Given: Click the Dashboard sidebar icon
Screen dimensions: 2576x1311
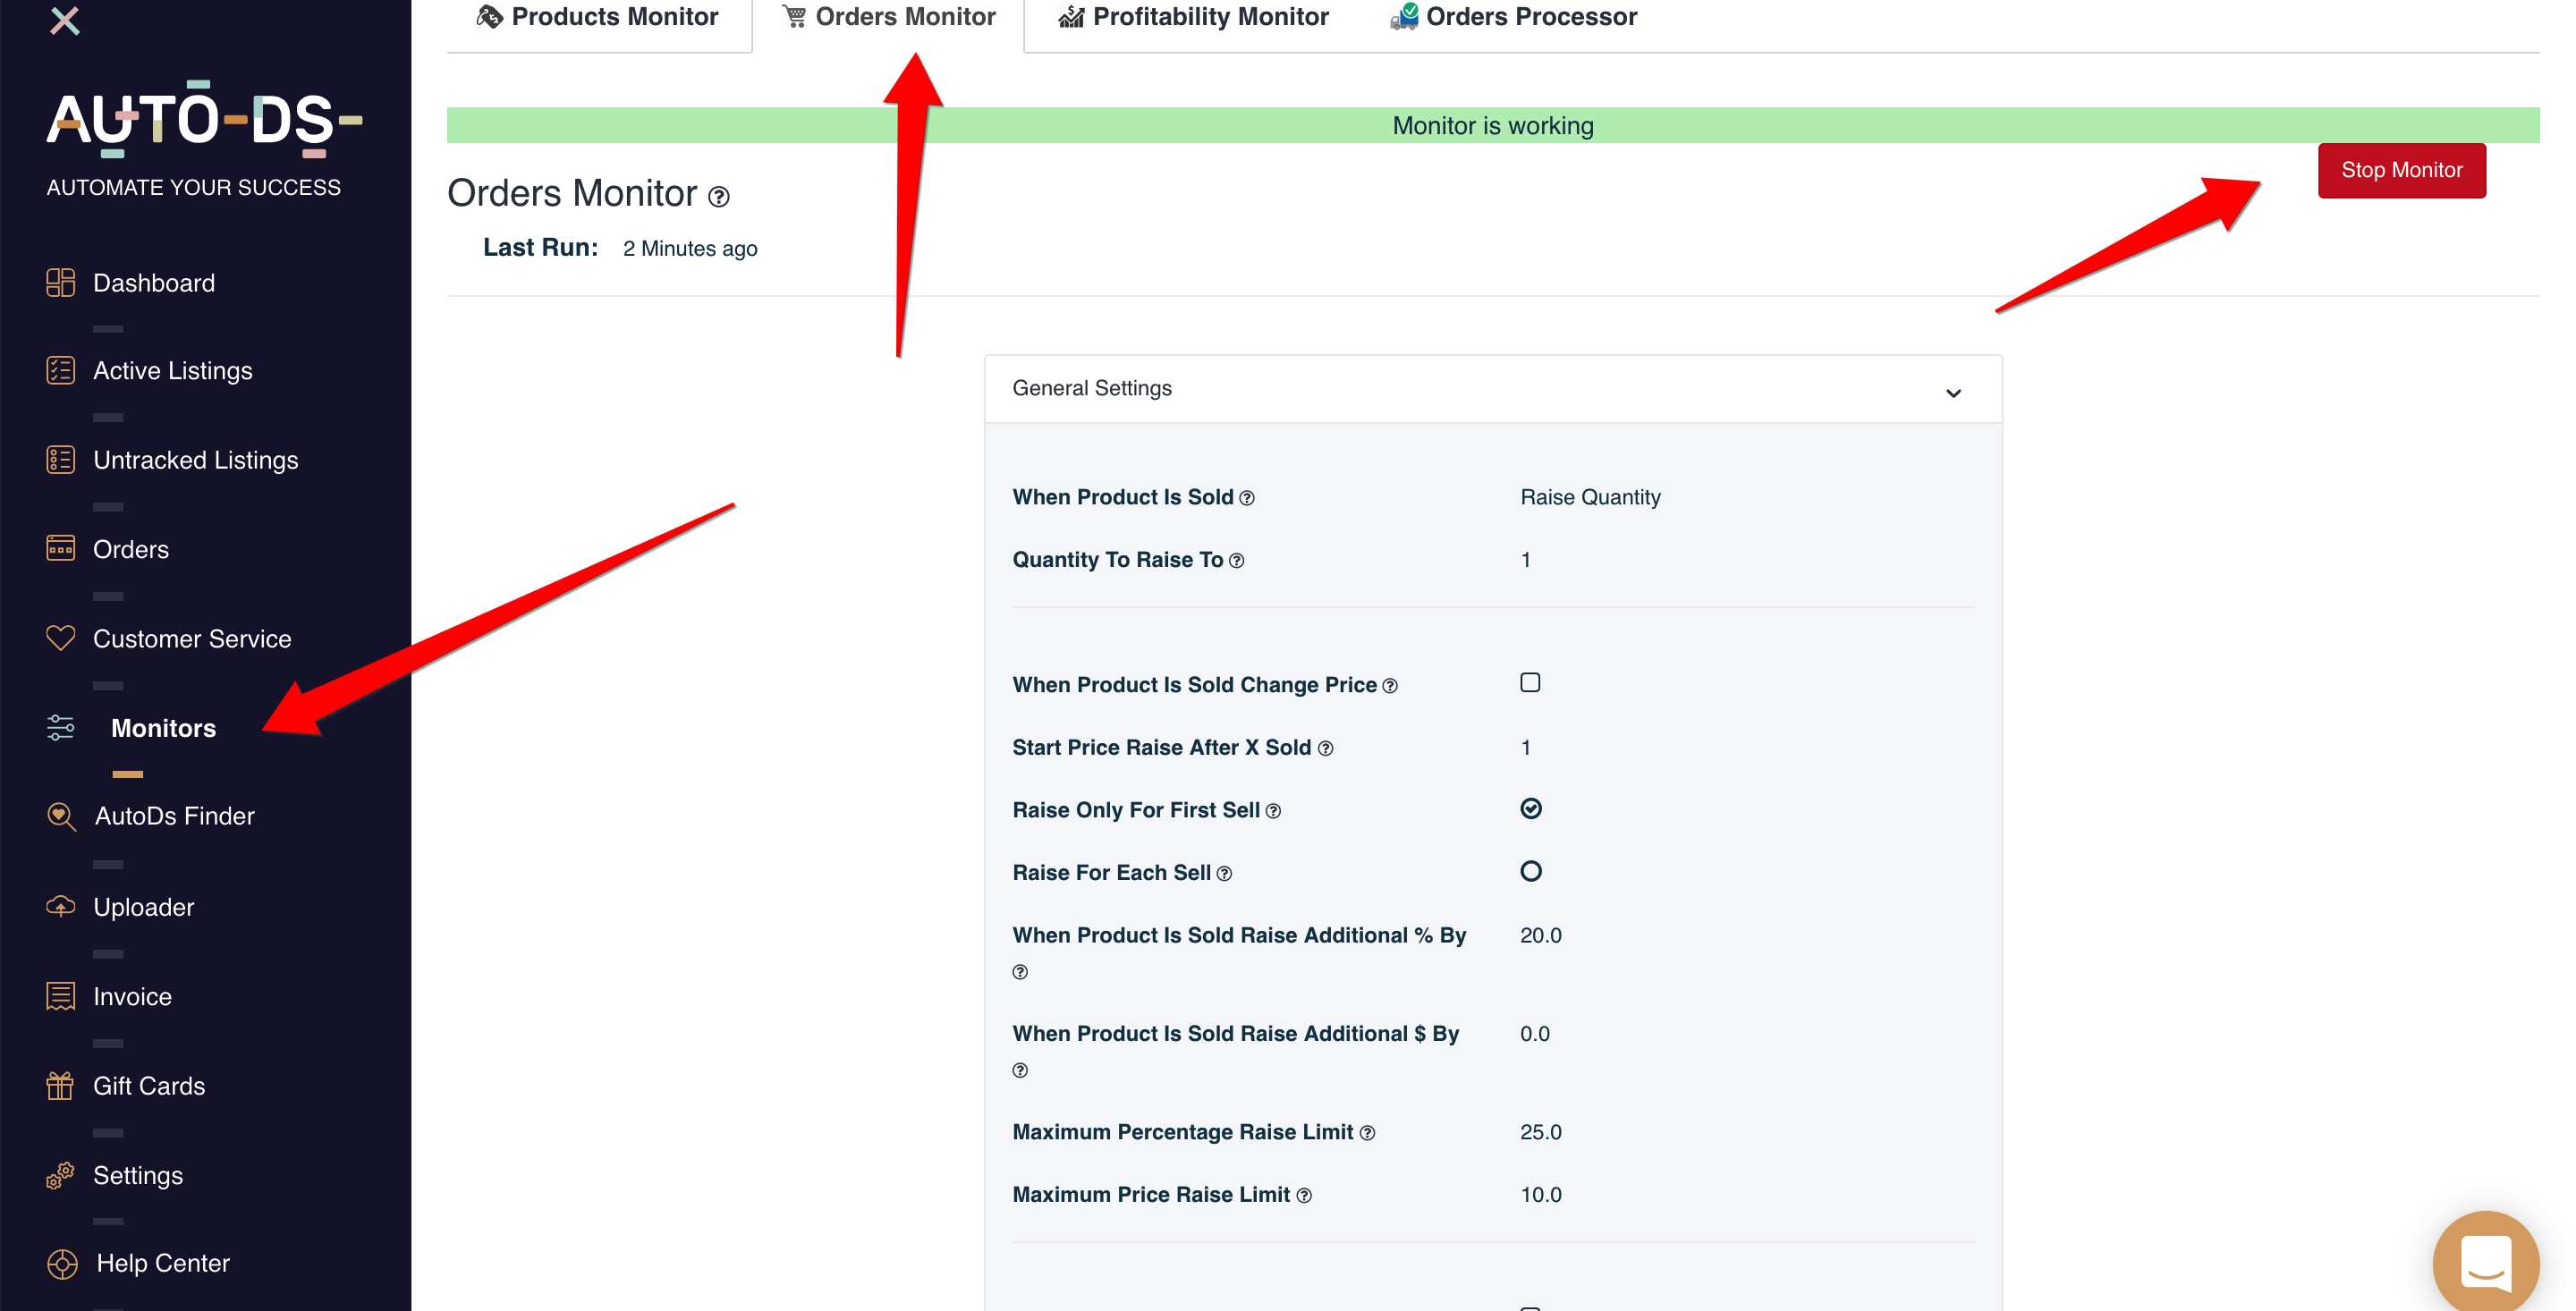Looking at the screenshot, I should coord(61,283).
